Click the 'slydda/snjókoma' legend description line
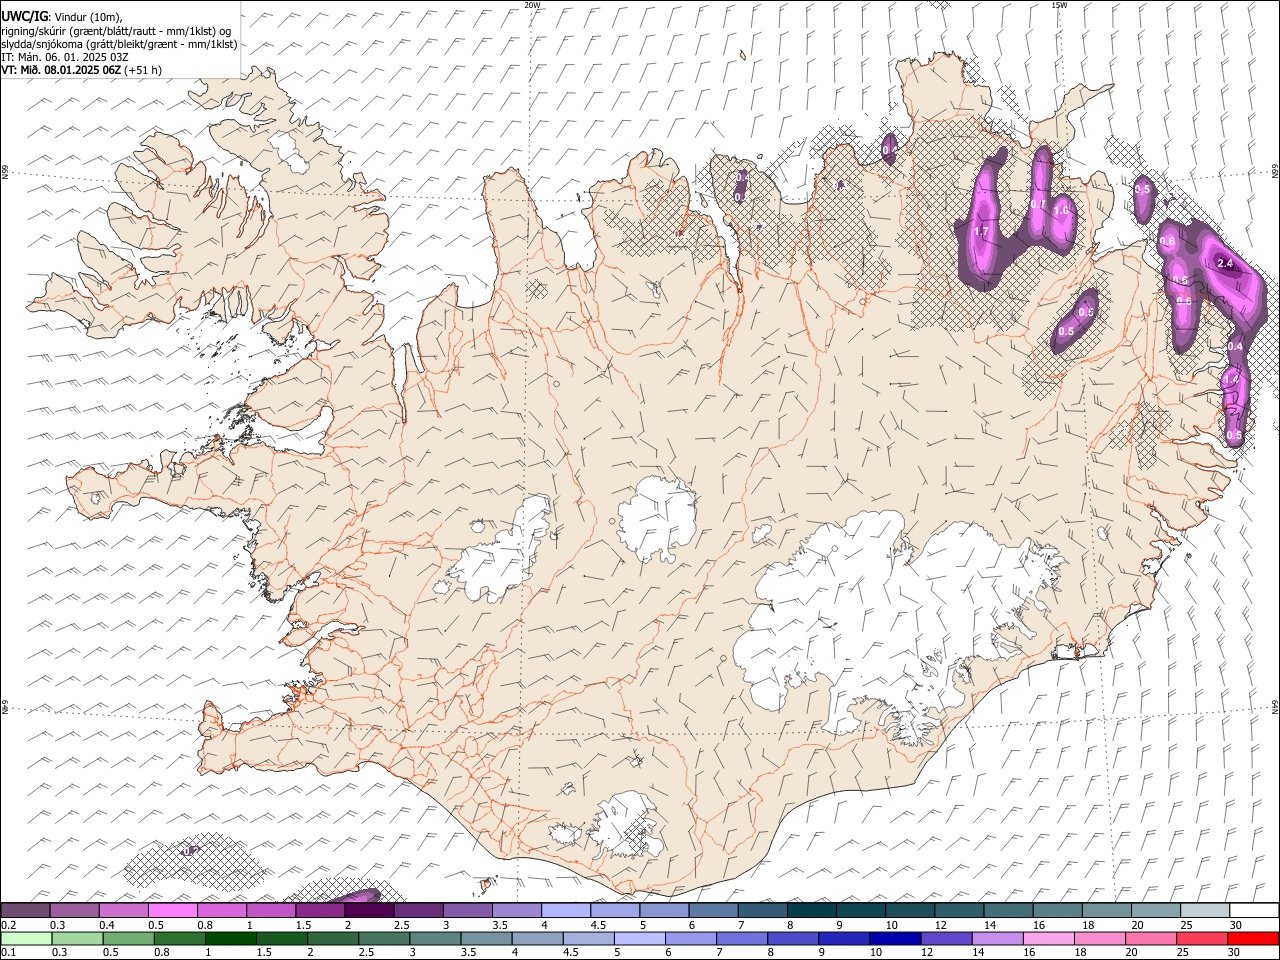This screenshot has height=960, width=1280. [x=119, y=44]
